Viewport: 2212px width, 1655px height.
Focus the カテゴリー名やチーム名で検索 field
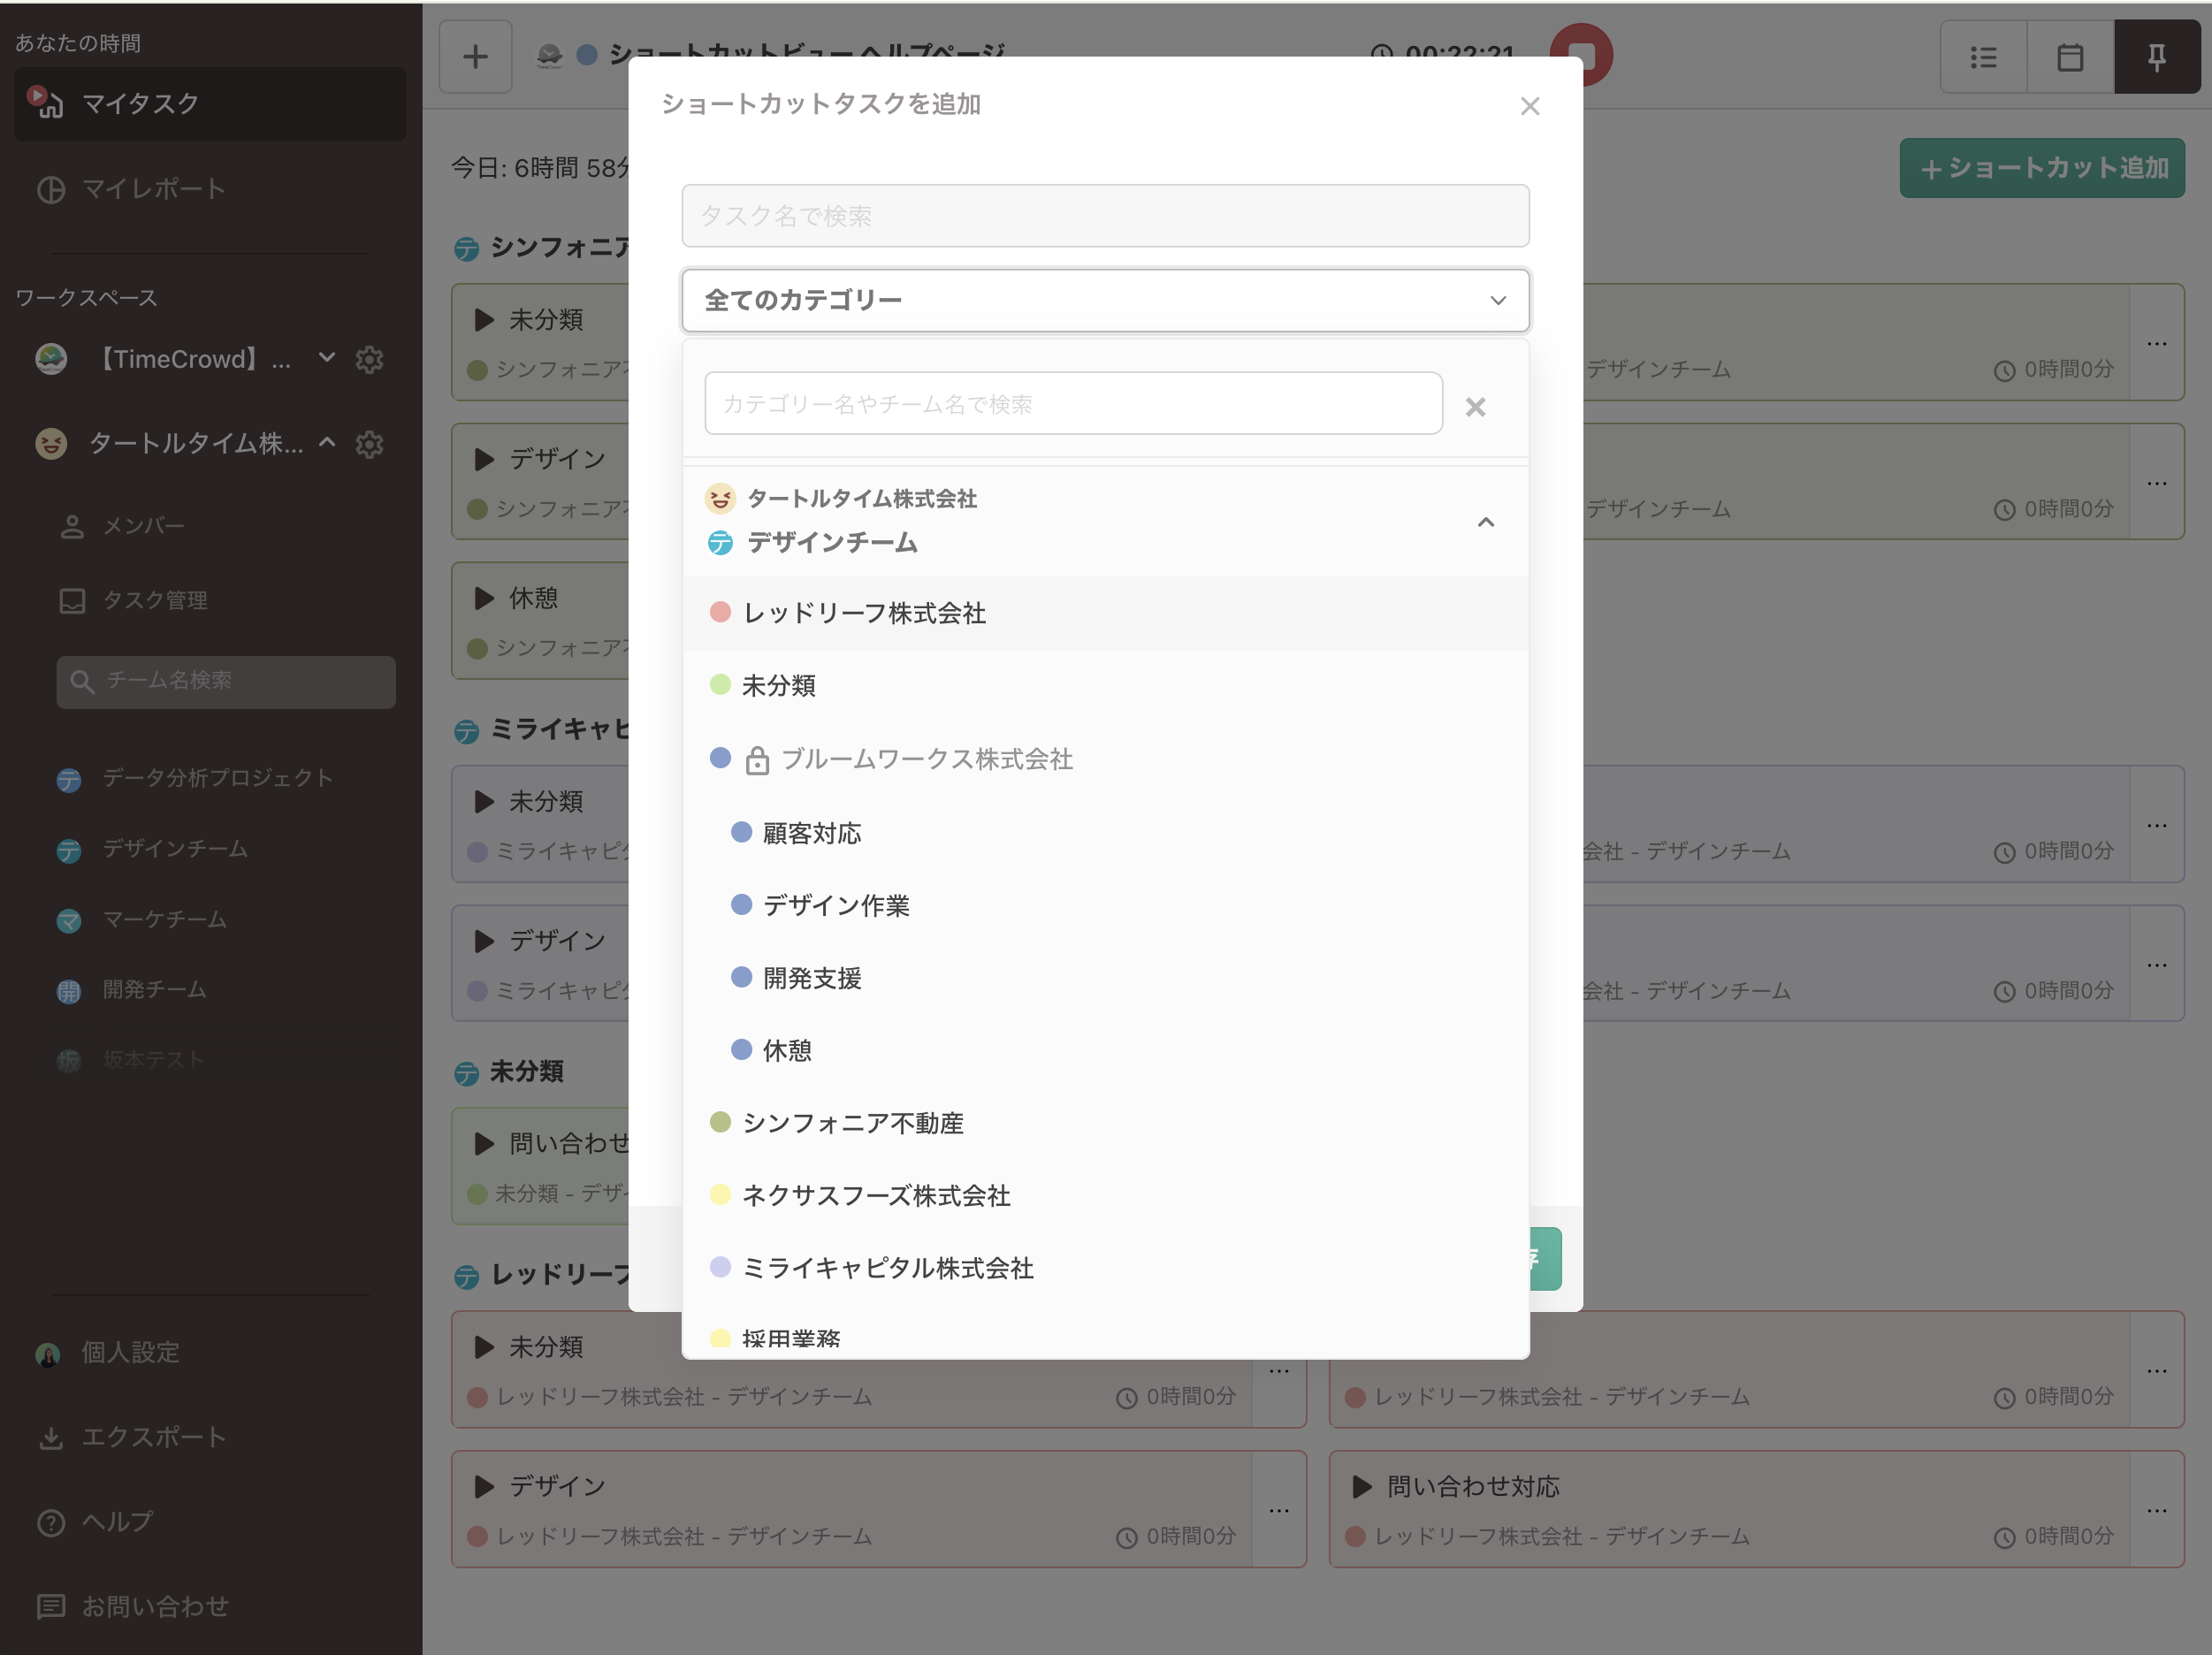(x=1072, y=404)
